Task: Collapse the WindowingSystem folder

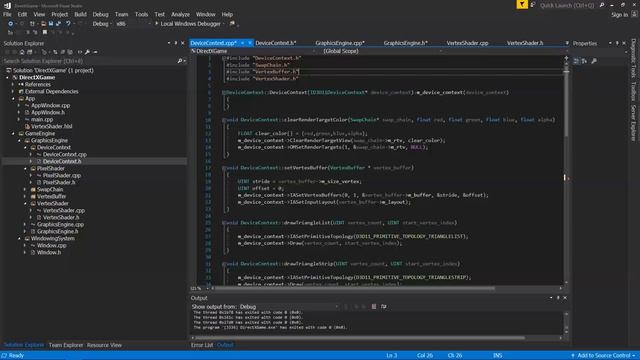Action: [x=19, y=238]
